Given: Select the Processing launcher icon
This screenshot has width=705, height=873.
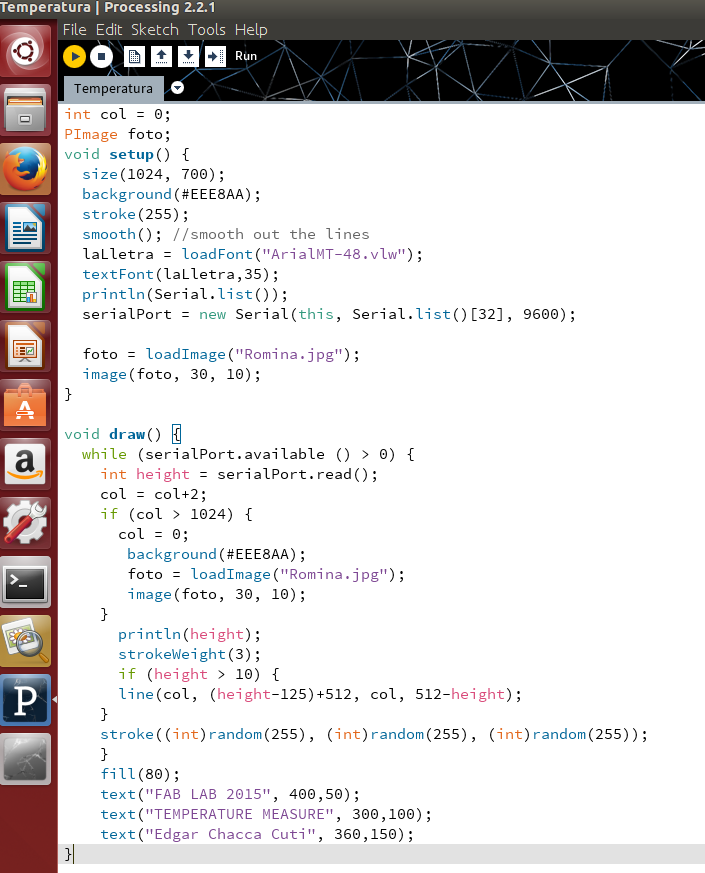Looking at the screenshot, I should click(x=26, y=700).
